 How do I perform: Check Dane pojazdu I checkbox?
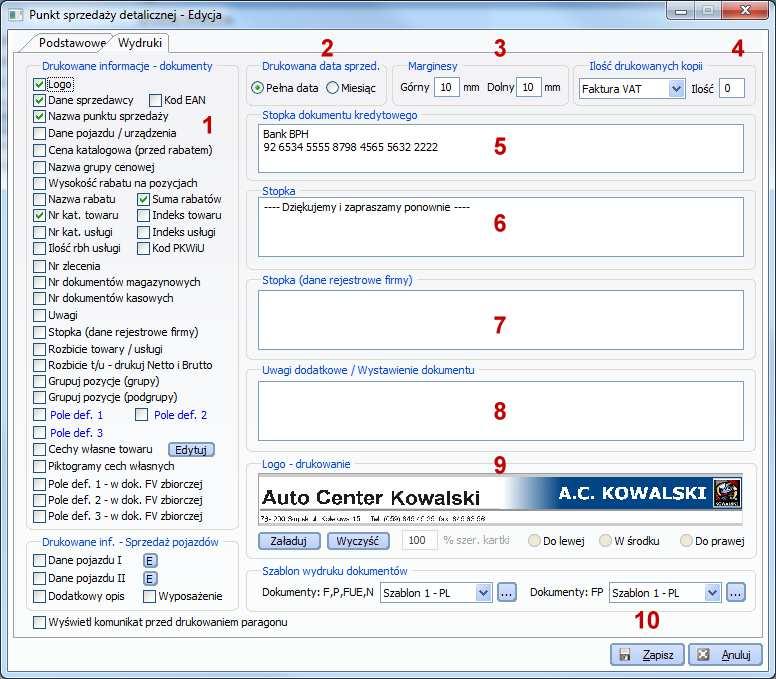40,560
